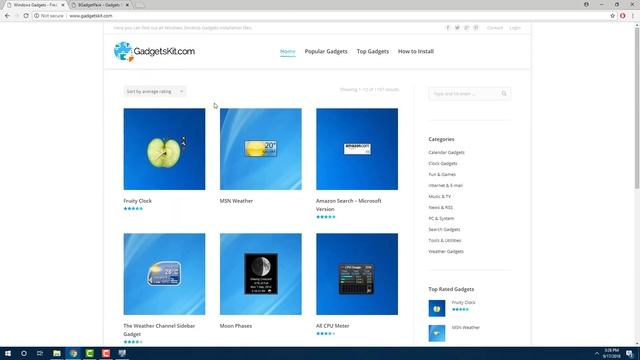Open the Fun & Games category
640x360 pixels.
(442, 174)
